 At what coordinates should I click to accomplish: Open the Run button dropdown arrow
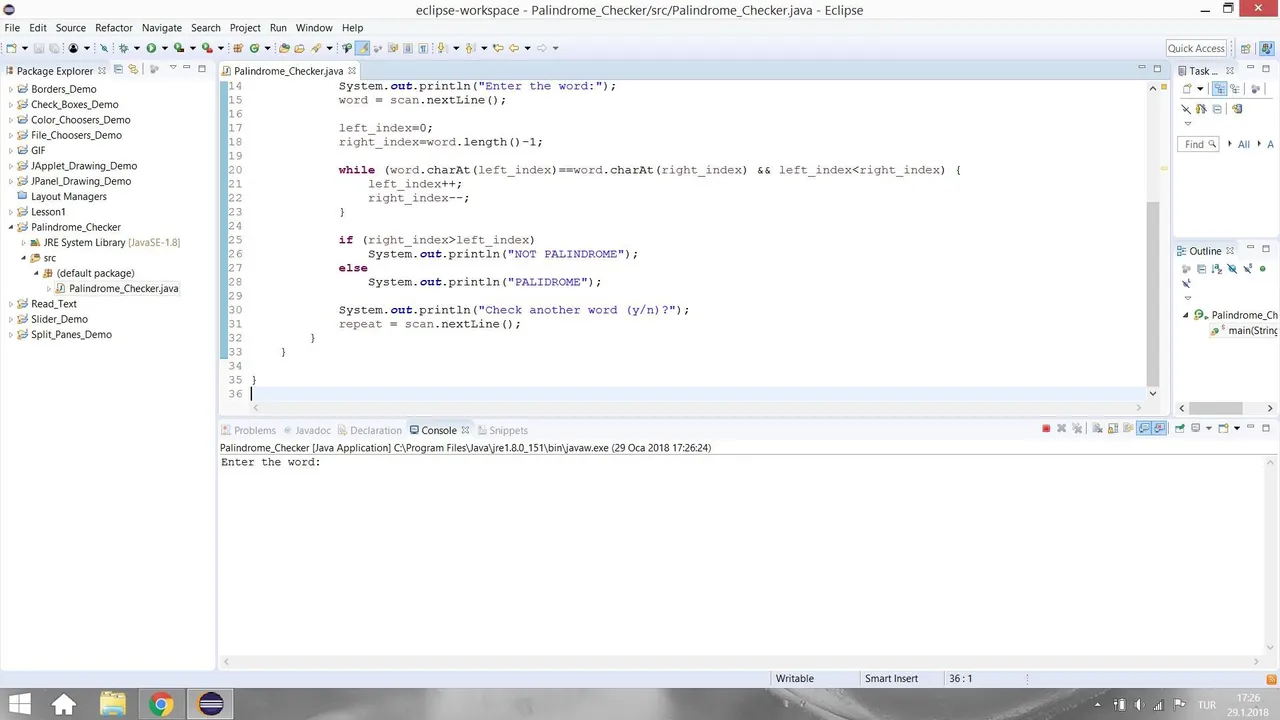click(x=164, y=48)
